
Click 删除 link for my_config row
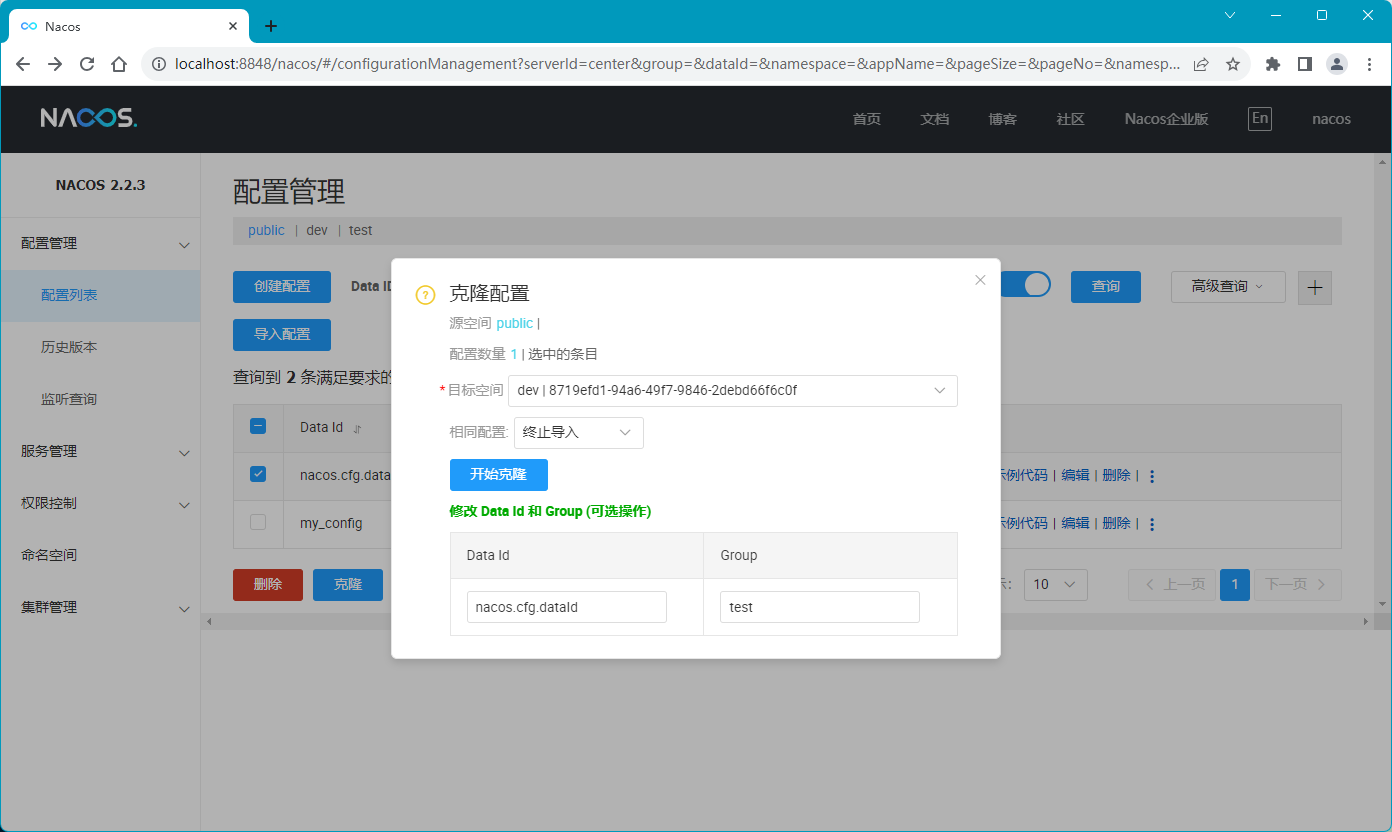coord(1116,524)
